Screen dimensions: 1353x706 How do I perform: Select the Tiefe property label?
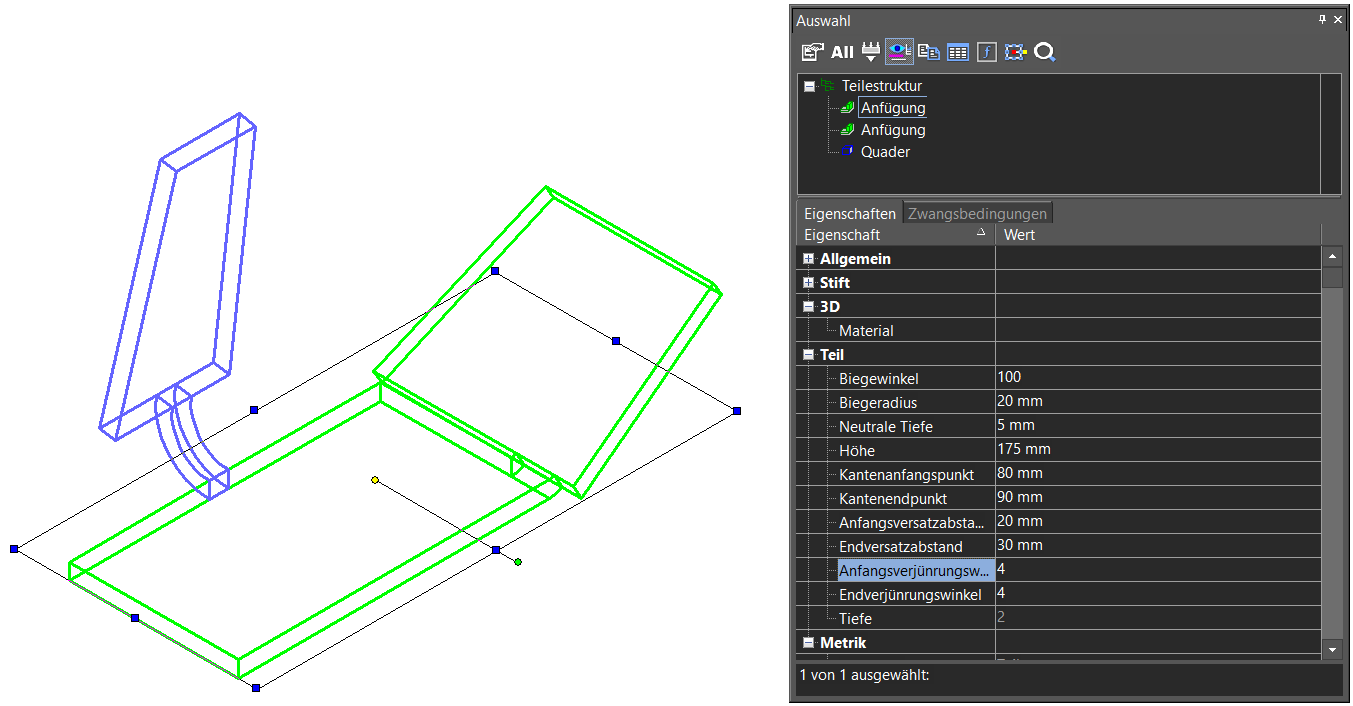click(x=855, y=619)
